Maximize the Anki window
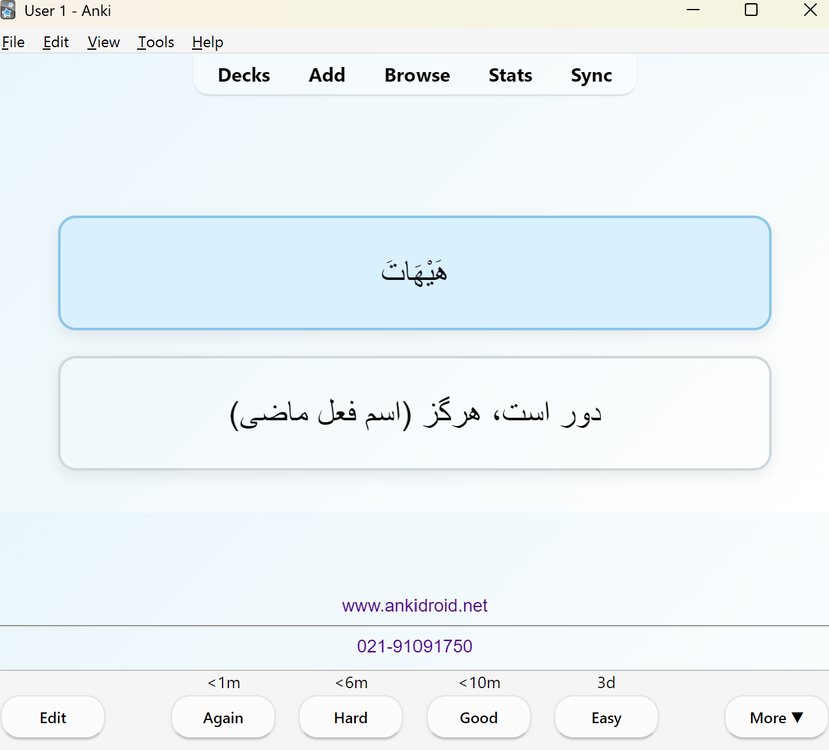829x750 pixels. tap(751, 10)
